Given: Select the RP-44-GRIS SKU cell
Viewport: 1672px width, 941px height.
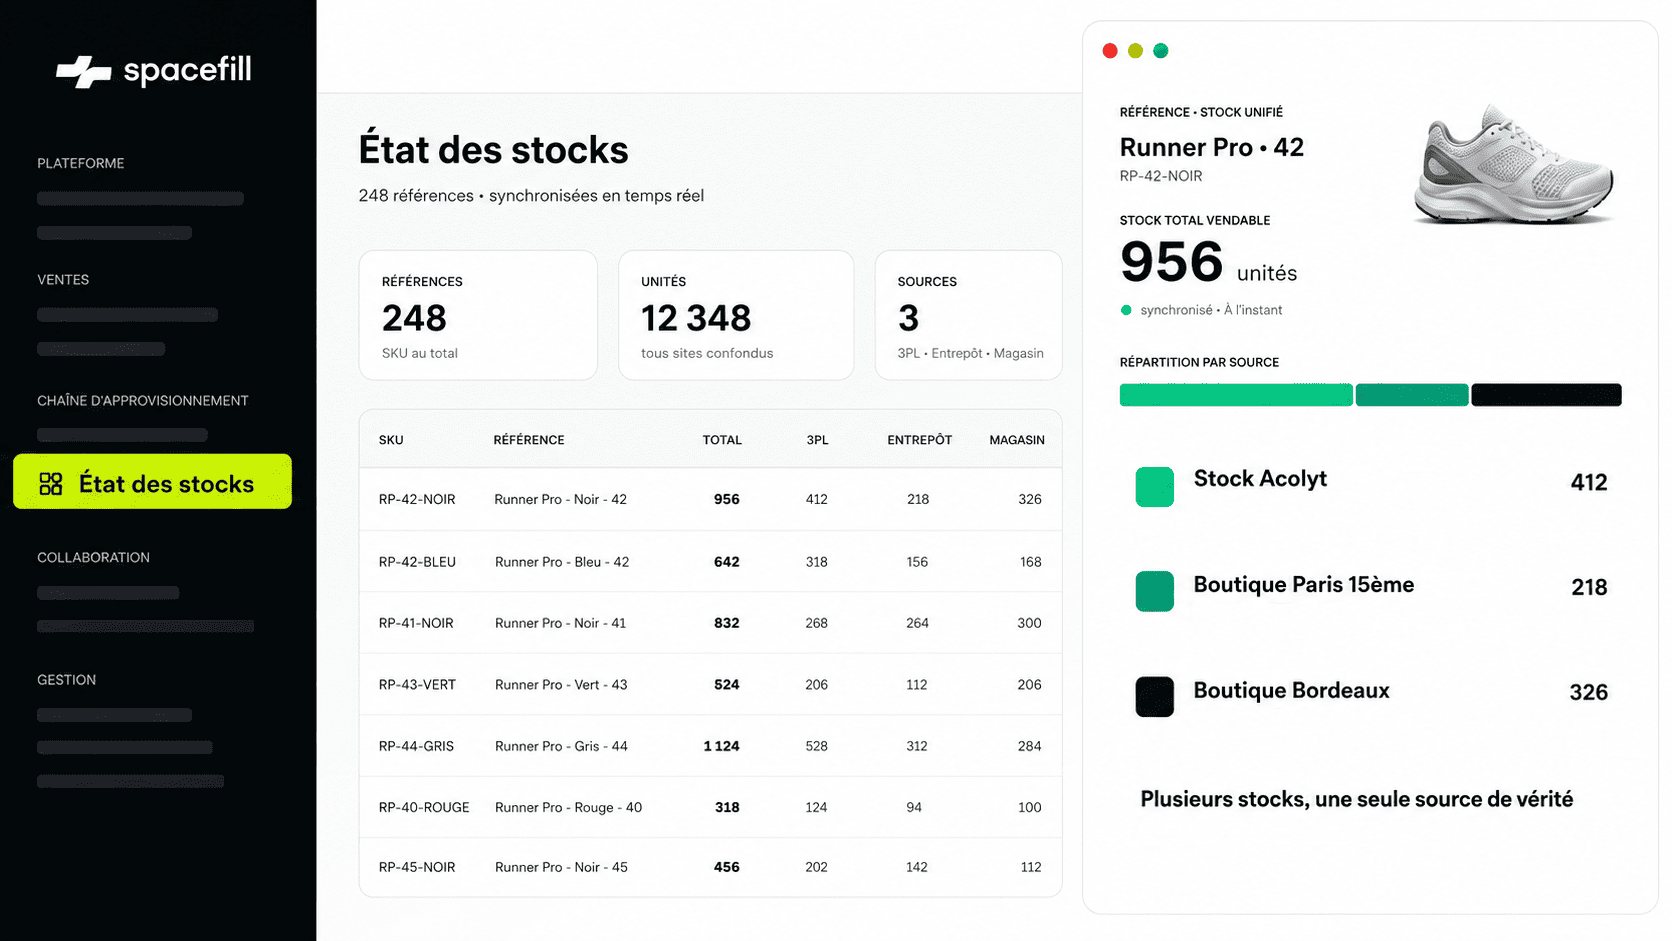Looking at the screenshot, I should pos(416,746).
